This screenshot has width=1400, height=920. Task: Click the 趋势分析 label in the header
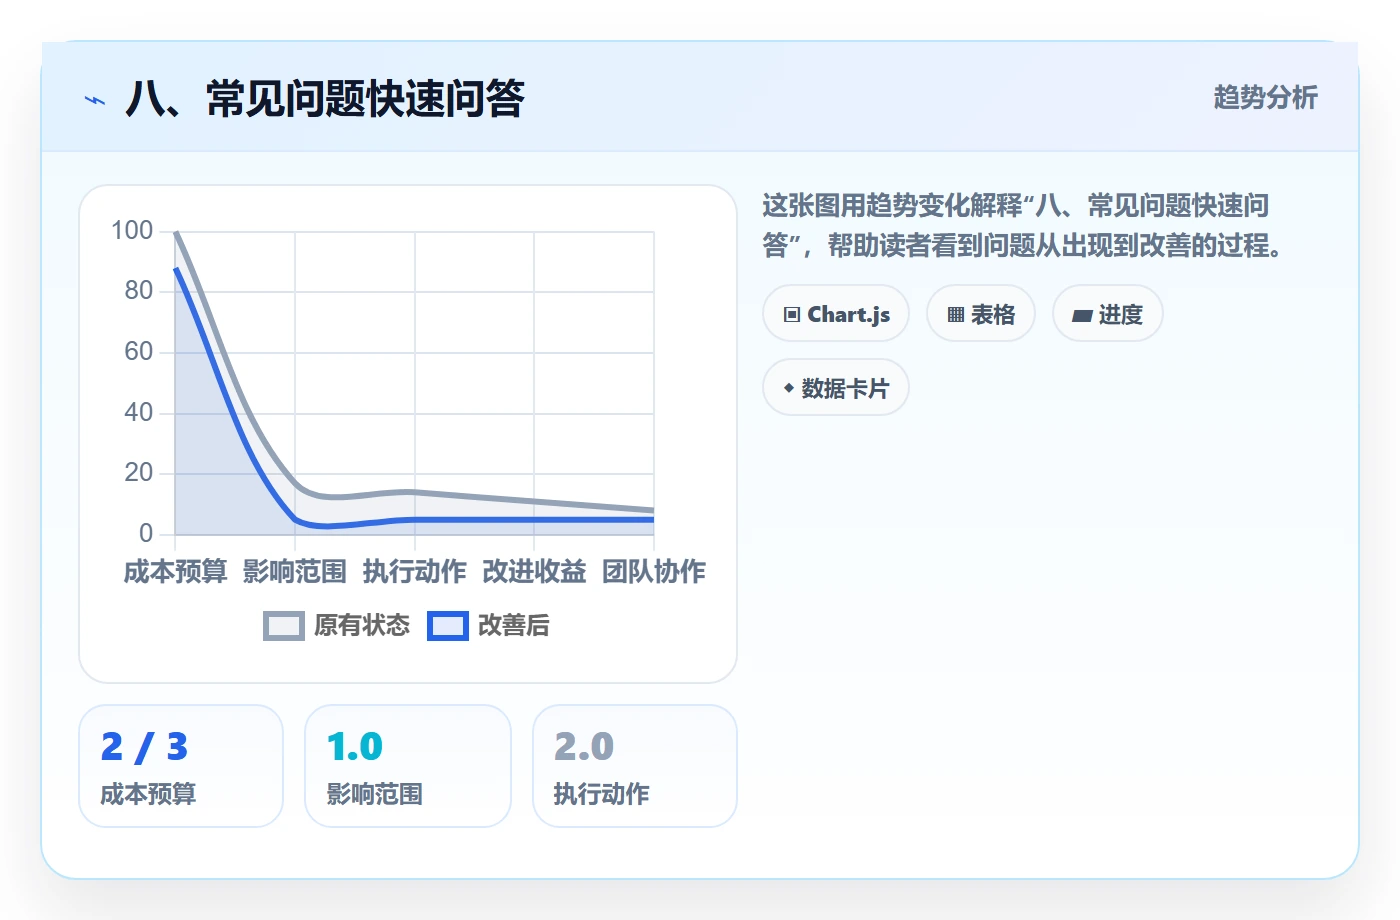click(1265, 97)
